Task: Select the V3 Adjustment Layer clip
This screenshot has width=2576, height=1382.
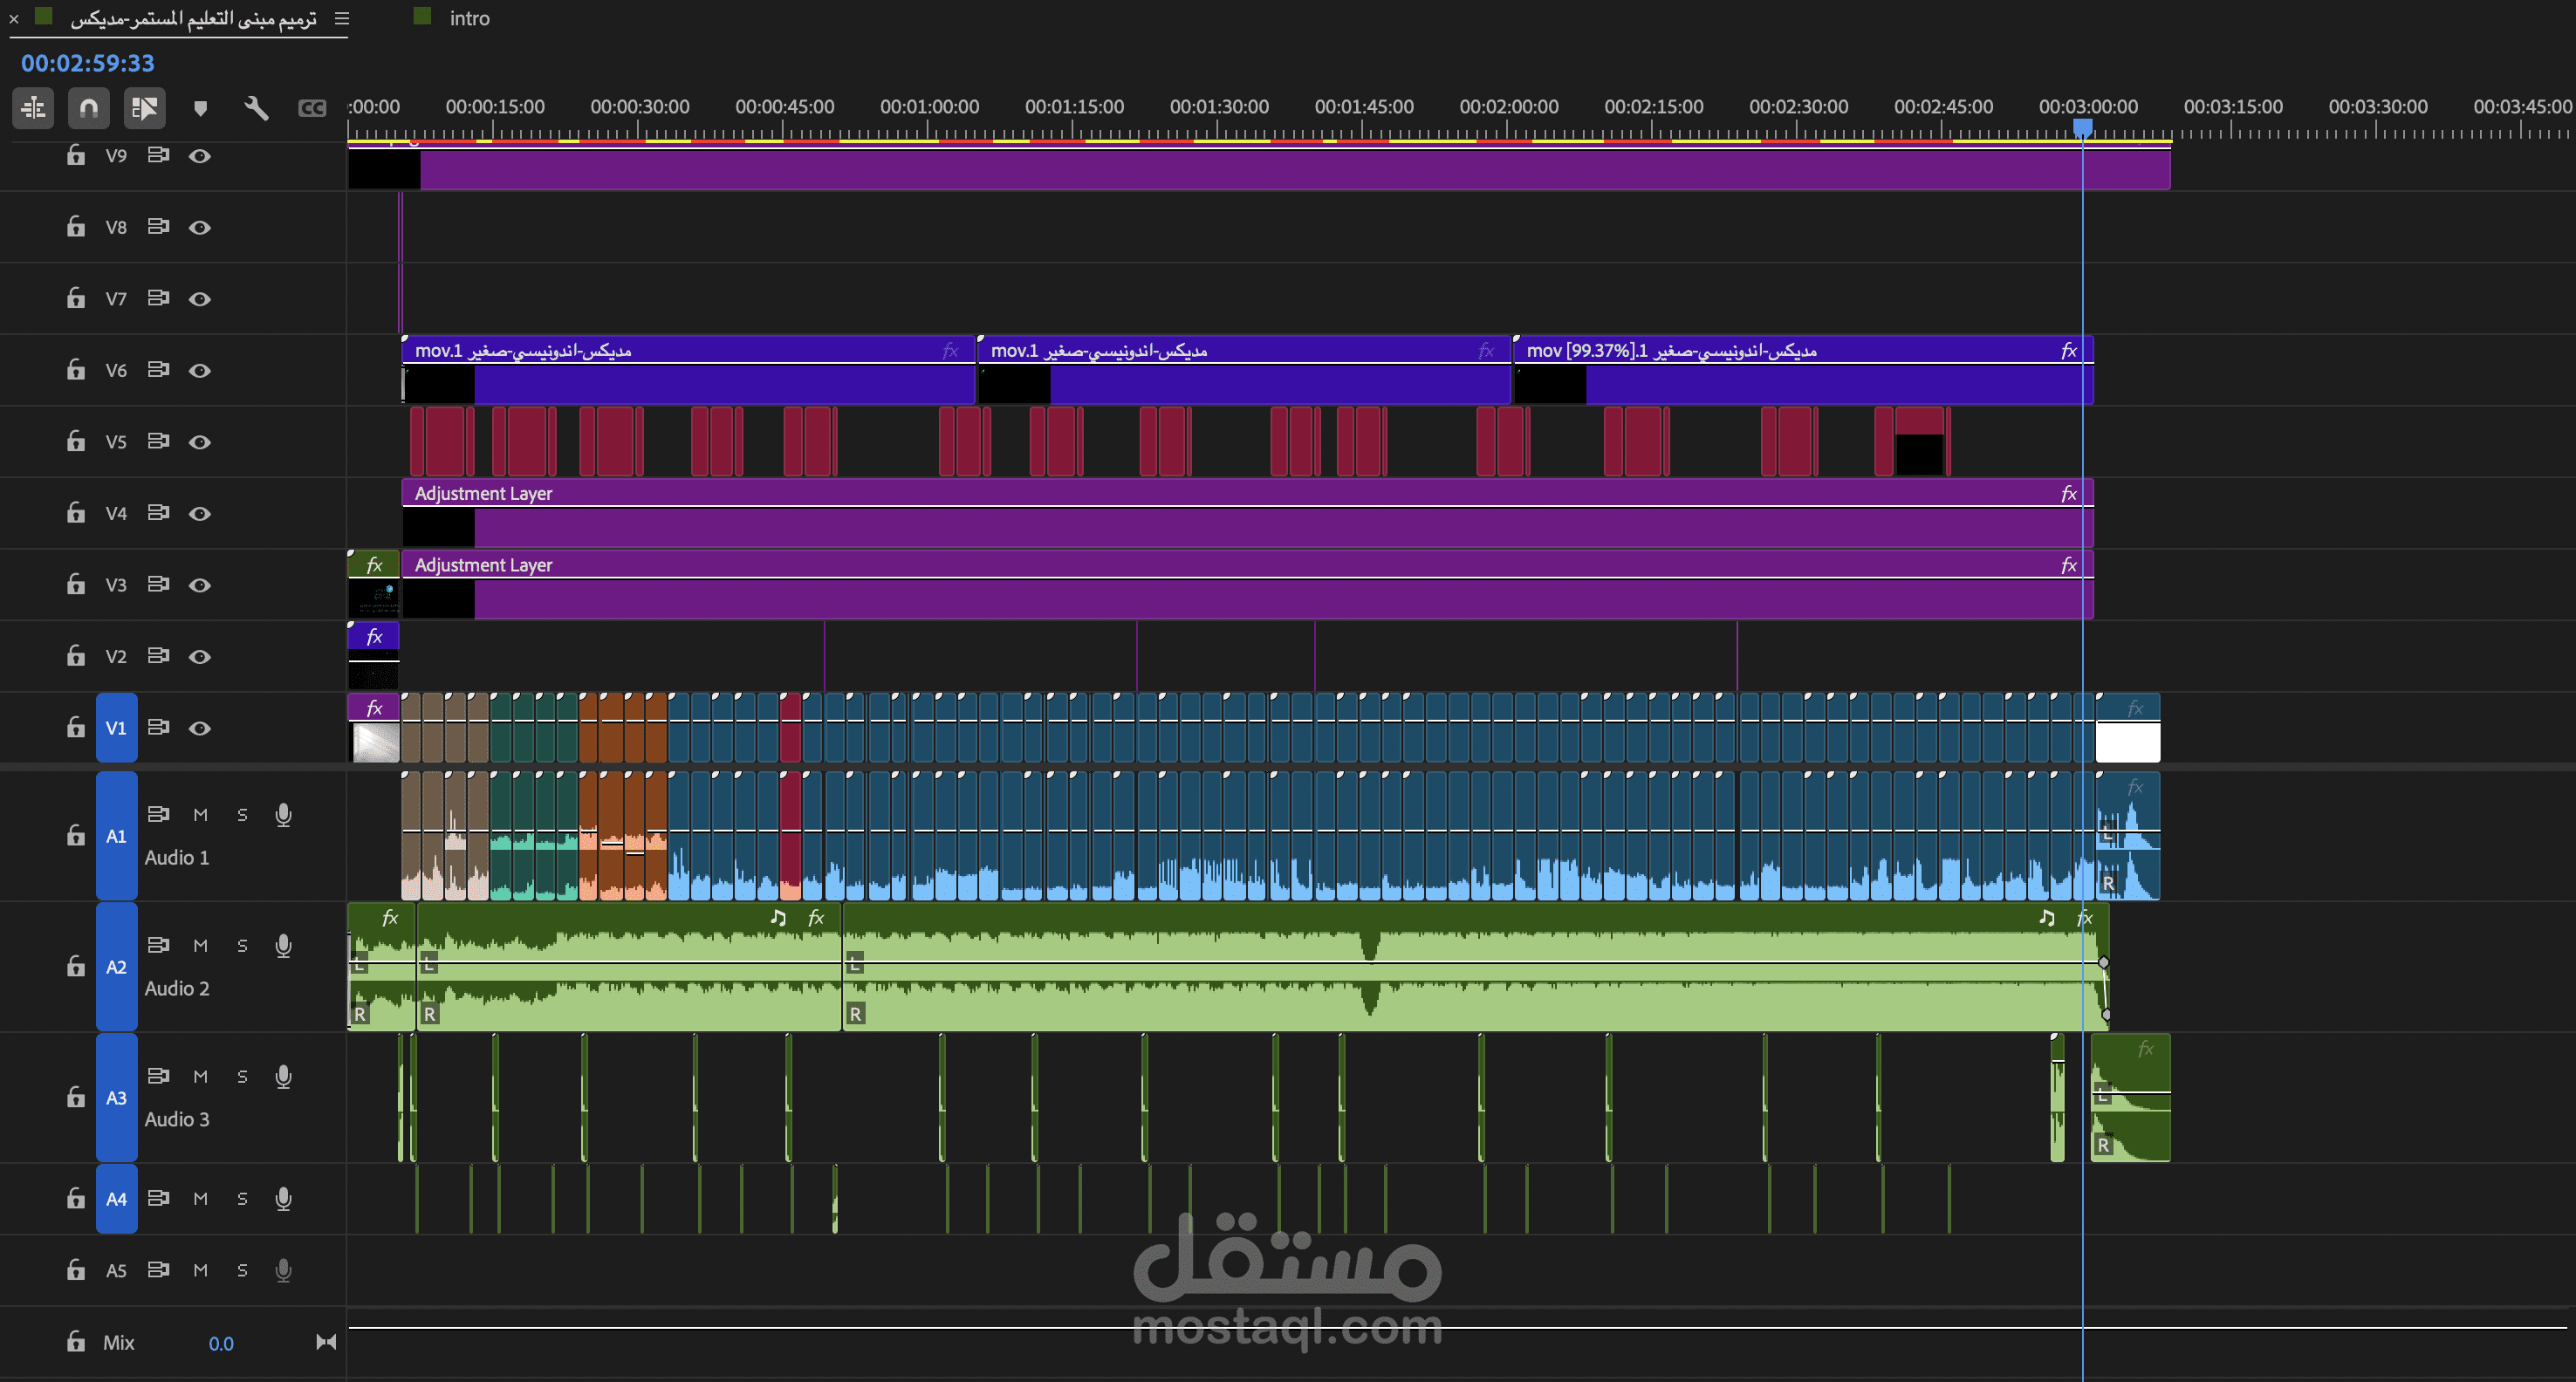Action: (1248, 585)
